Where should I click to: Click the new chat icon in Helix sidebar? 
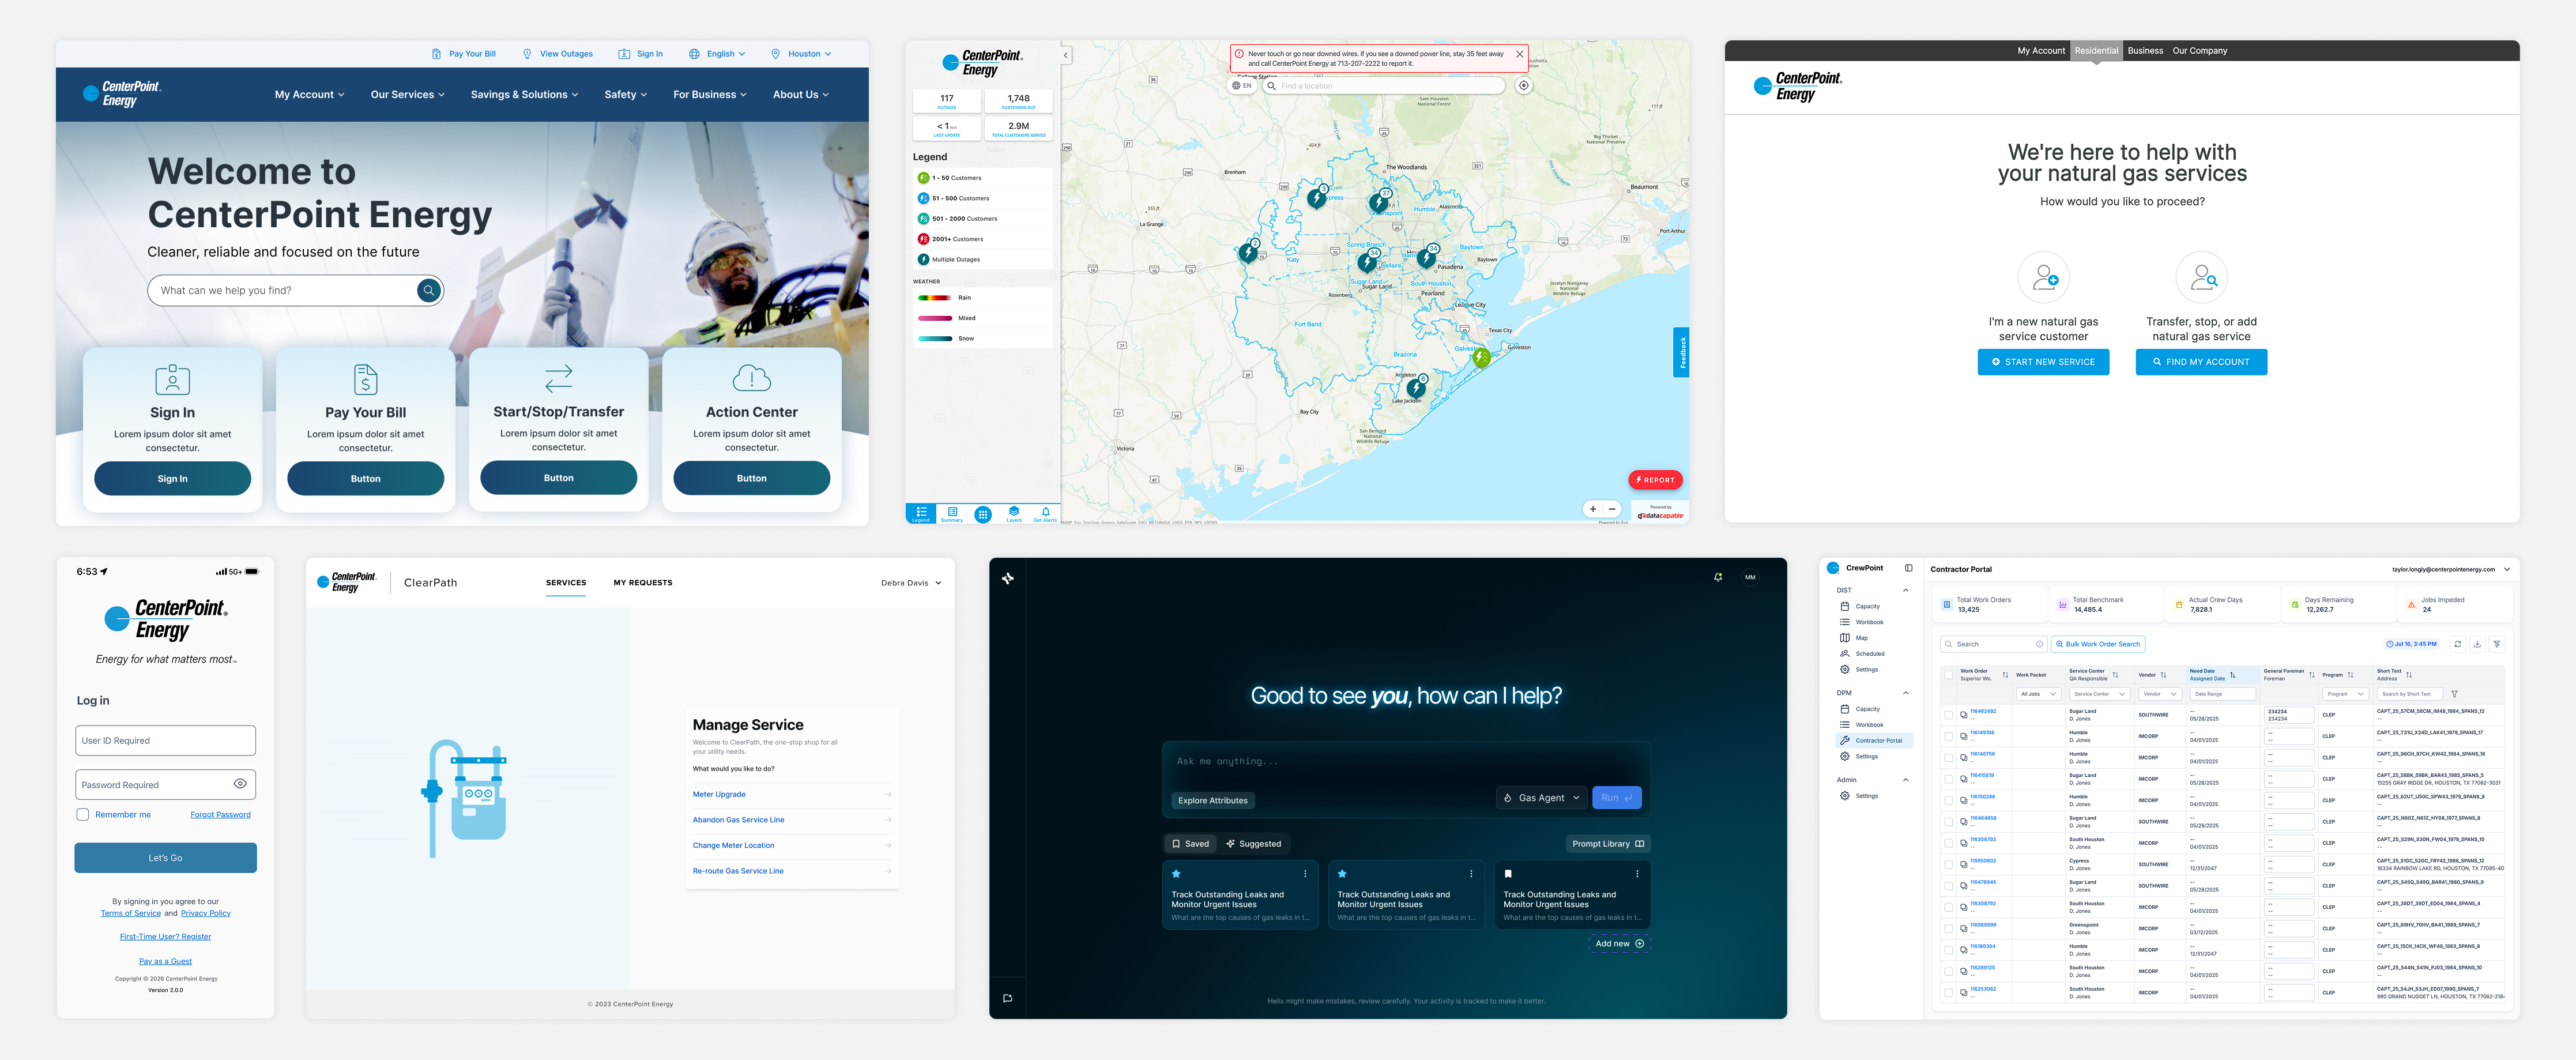click(x=1007, y=998)
